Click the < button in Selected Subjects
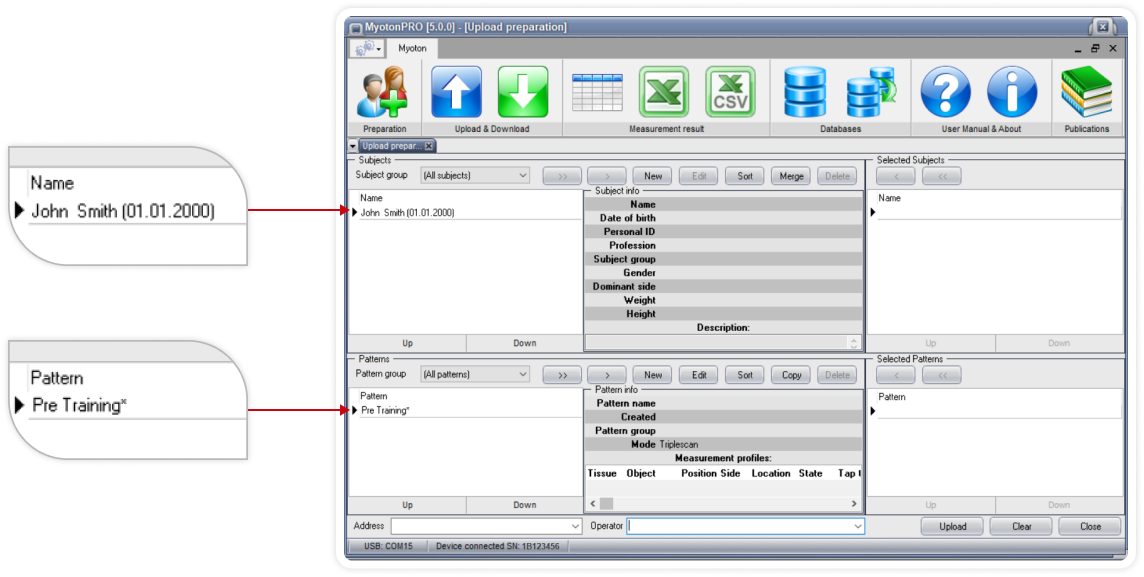This screenshot has height=577, width=1144. coord(895,176)
